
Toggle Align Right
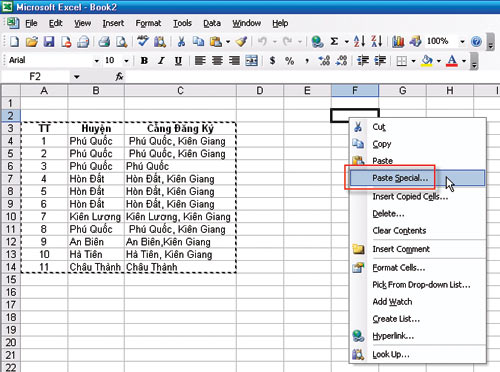pyautogui.click(x=235, y=61)
